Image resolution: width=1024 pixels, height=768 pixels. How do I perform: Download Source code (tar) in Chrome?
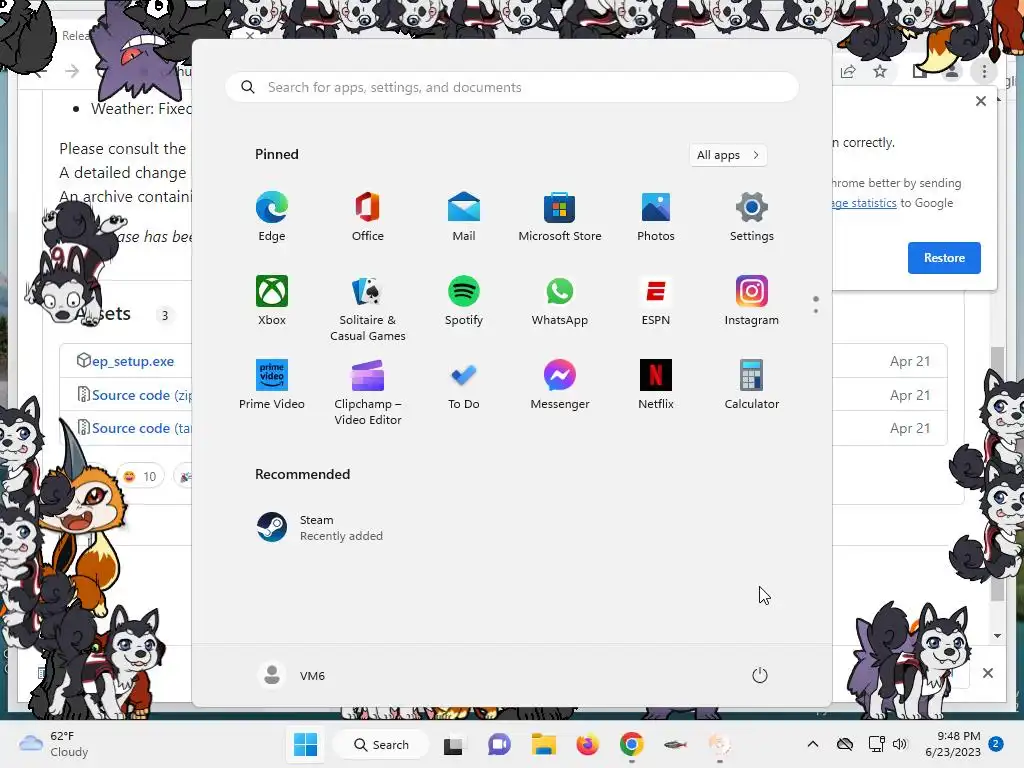(141, 428)
